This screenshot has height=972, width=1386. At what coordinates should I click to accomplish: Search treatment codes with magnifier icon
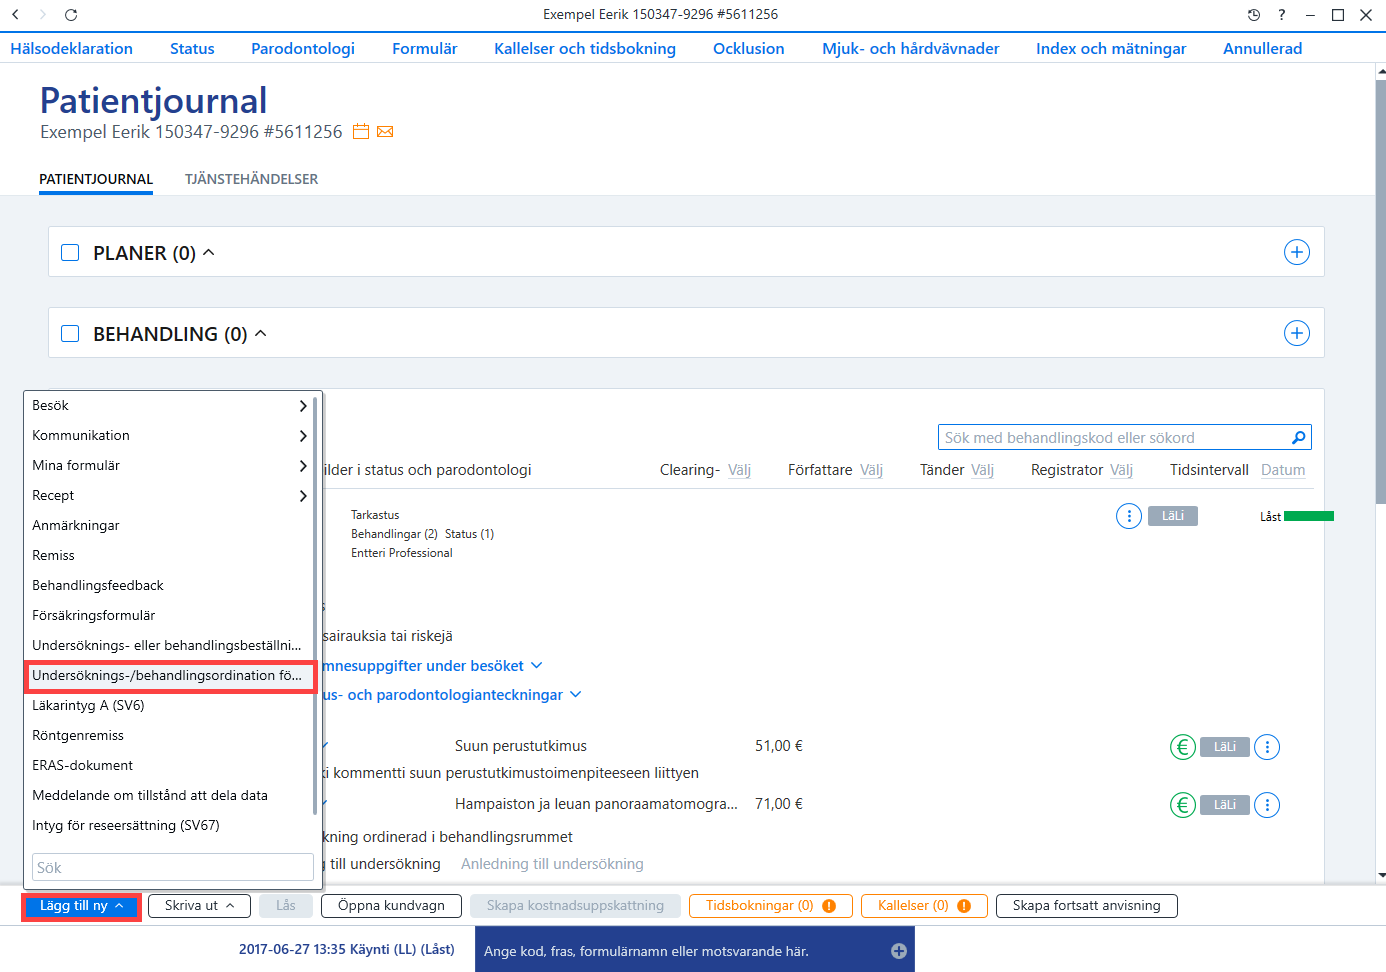(1298, 437)
